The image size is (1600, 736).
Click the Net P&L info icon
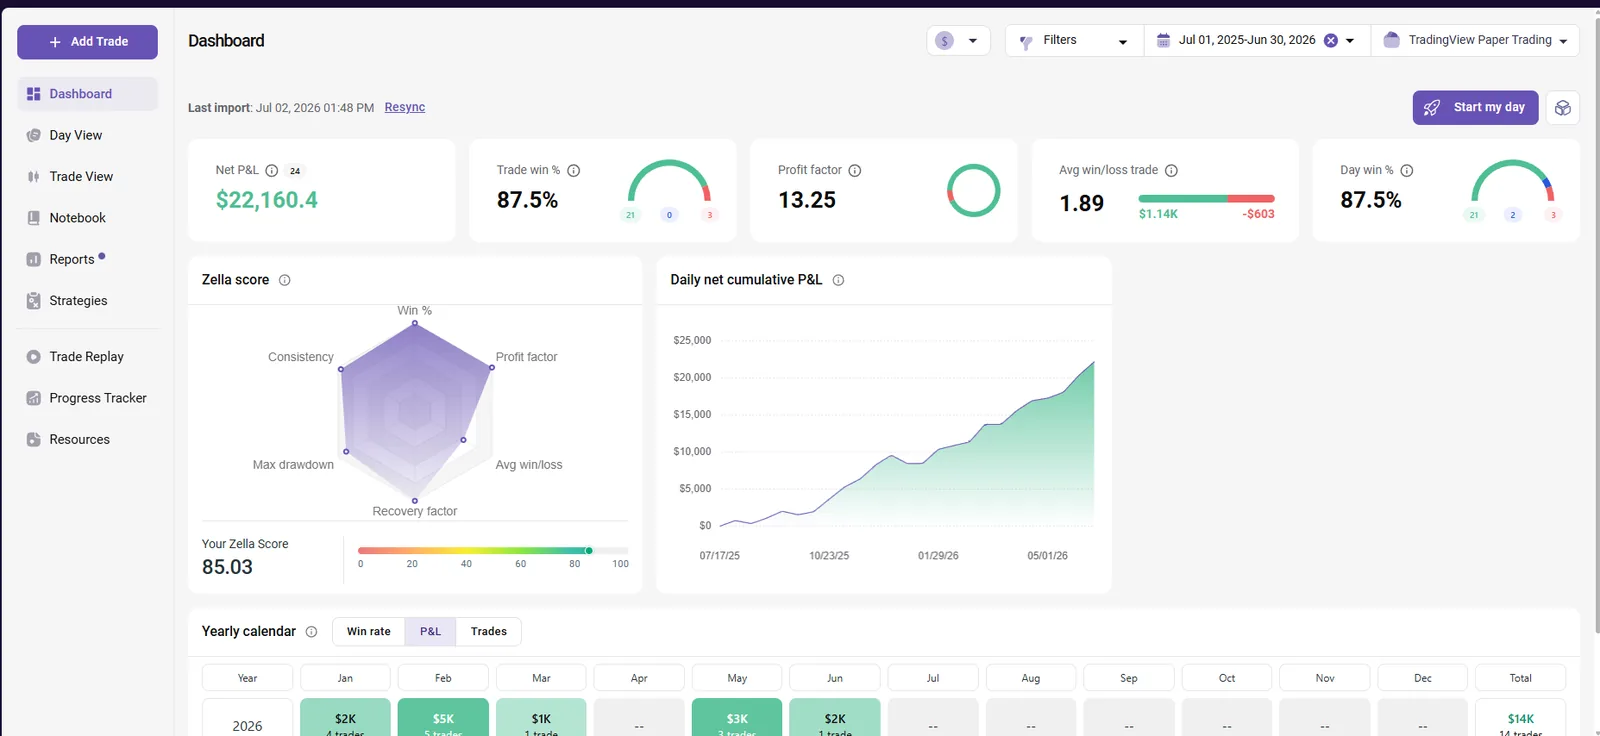(x=271, y=171)
